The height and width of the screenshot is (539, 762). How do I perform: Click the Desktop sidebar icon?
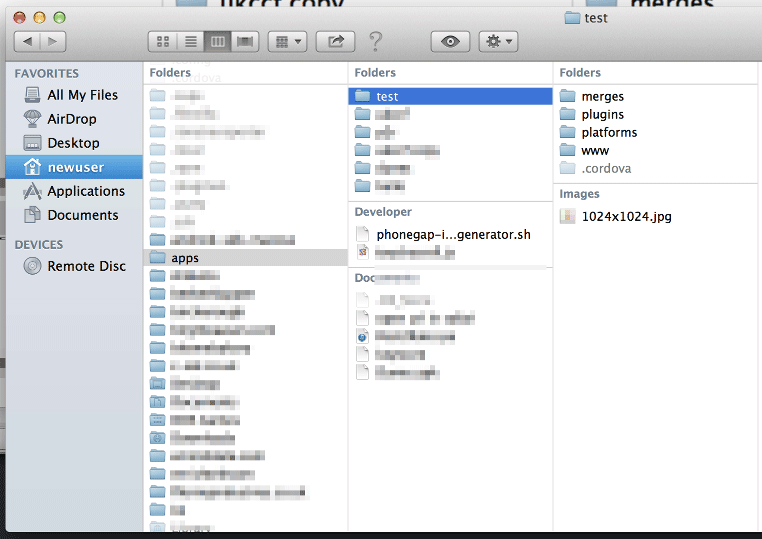(x=33, y=143)
